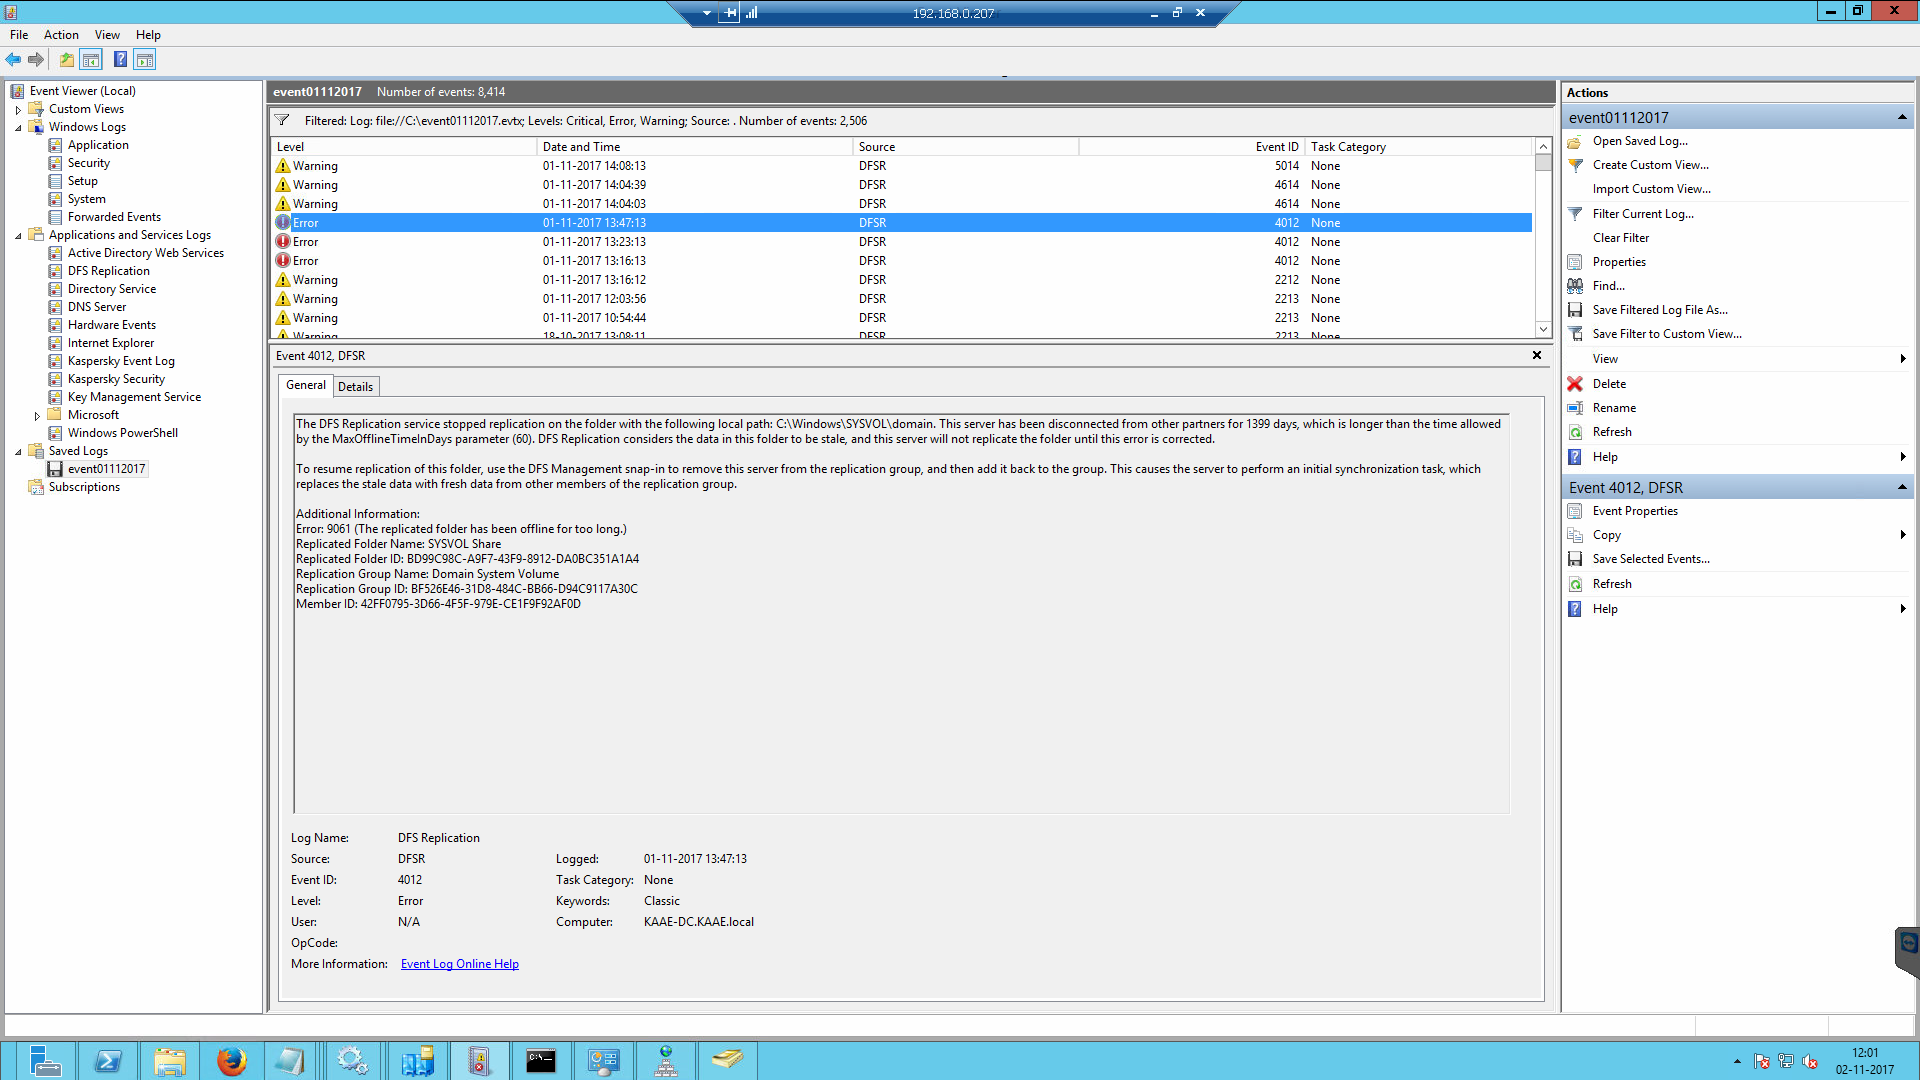Launch PowerShell from the taskbar
1920x1080 pixels.
pos(107,1061)
